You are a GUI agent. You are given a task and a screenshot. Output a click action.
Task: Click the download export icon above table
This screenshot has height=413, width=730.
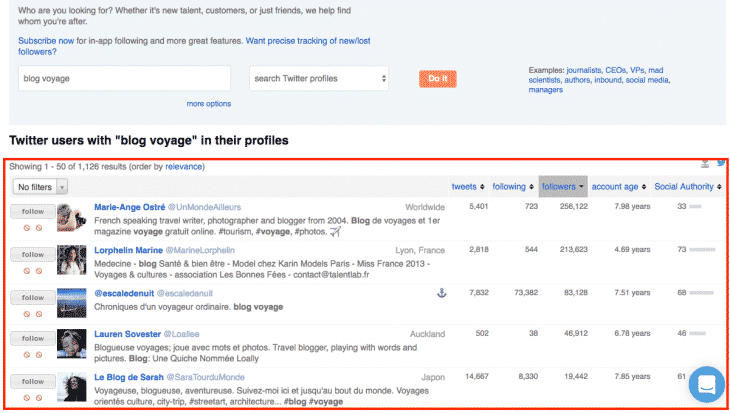[x=704, y=163]
